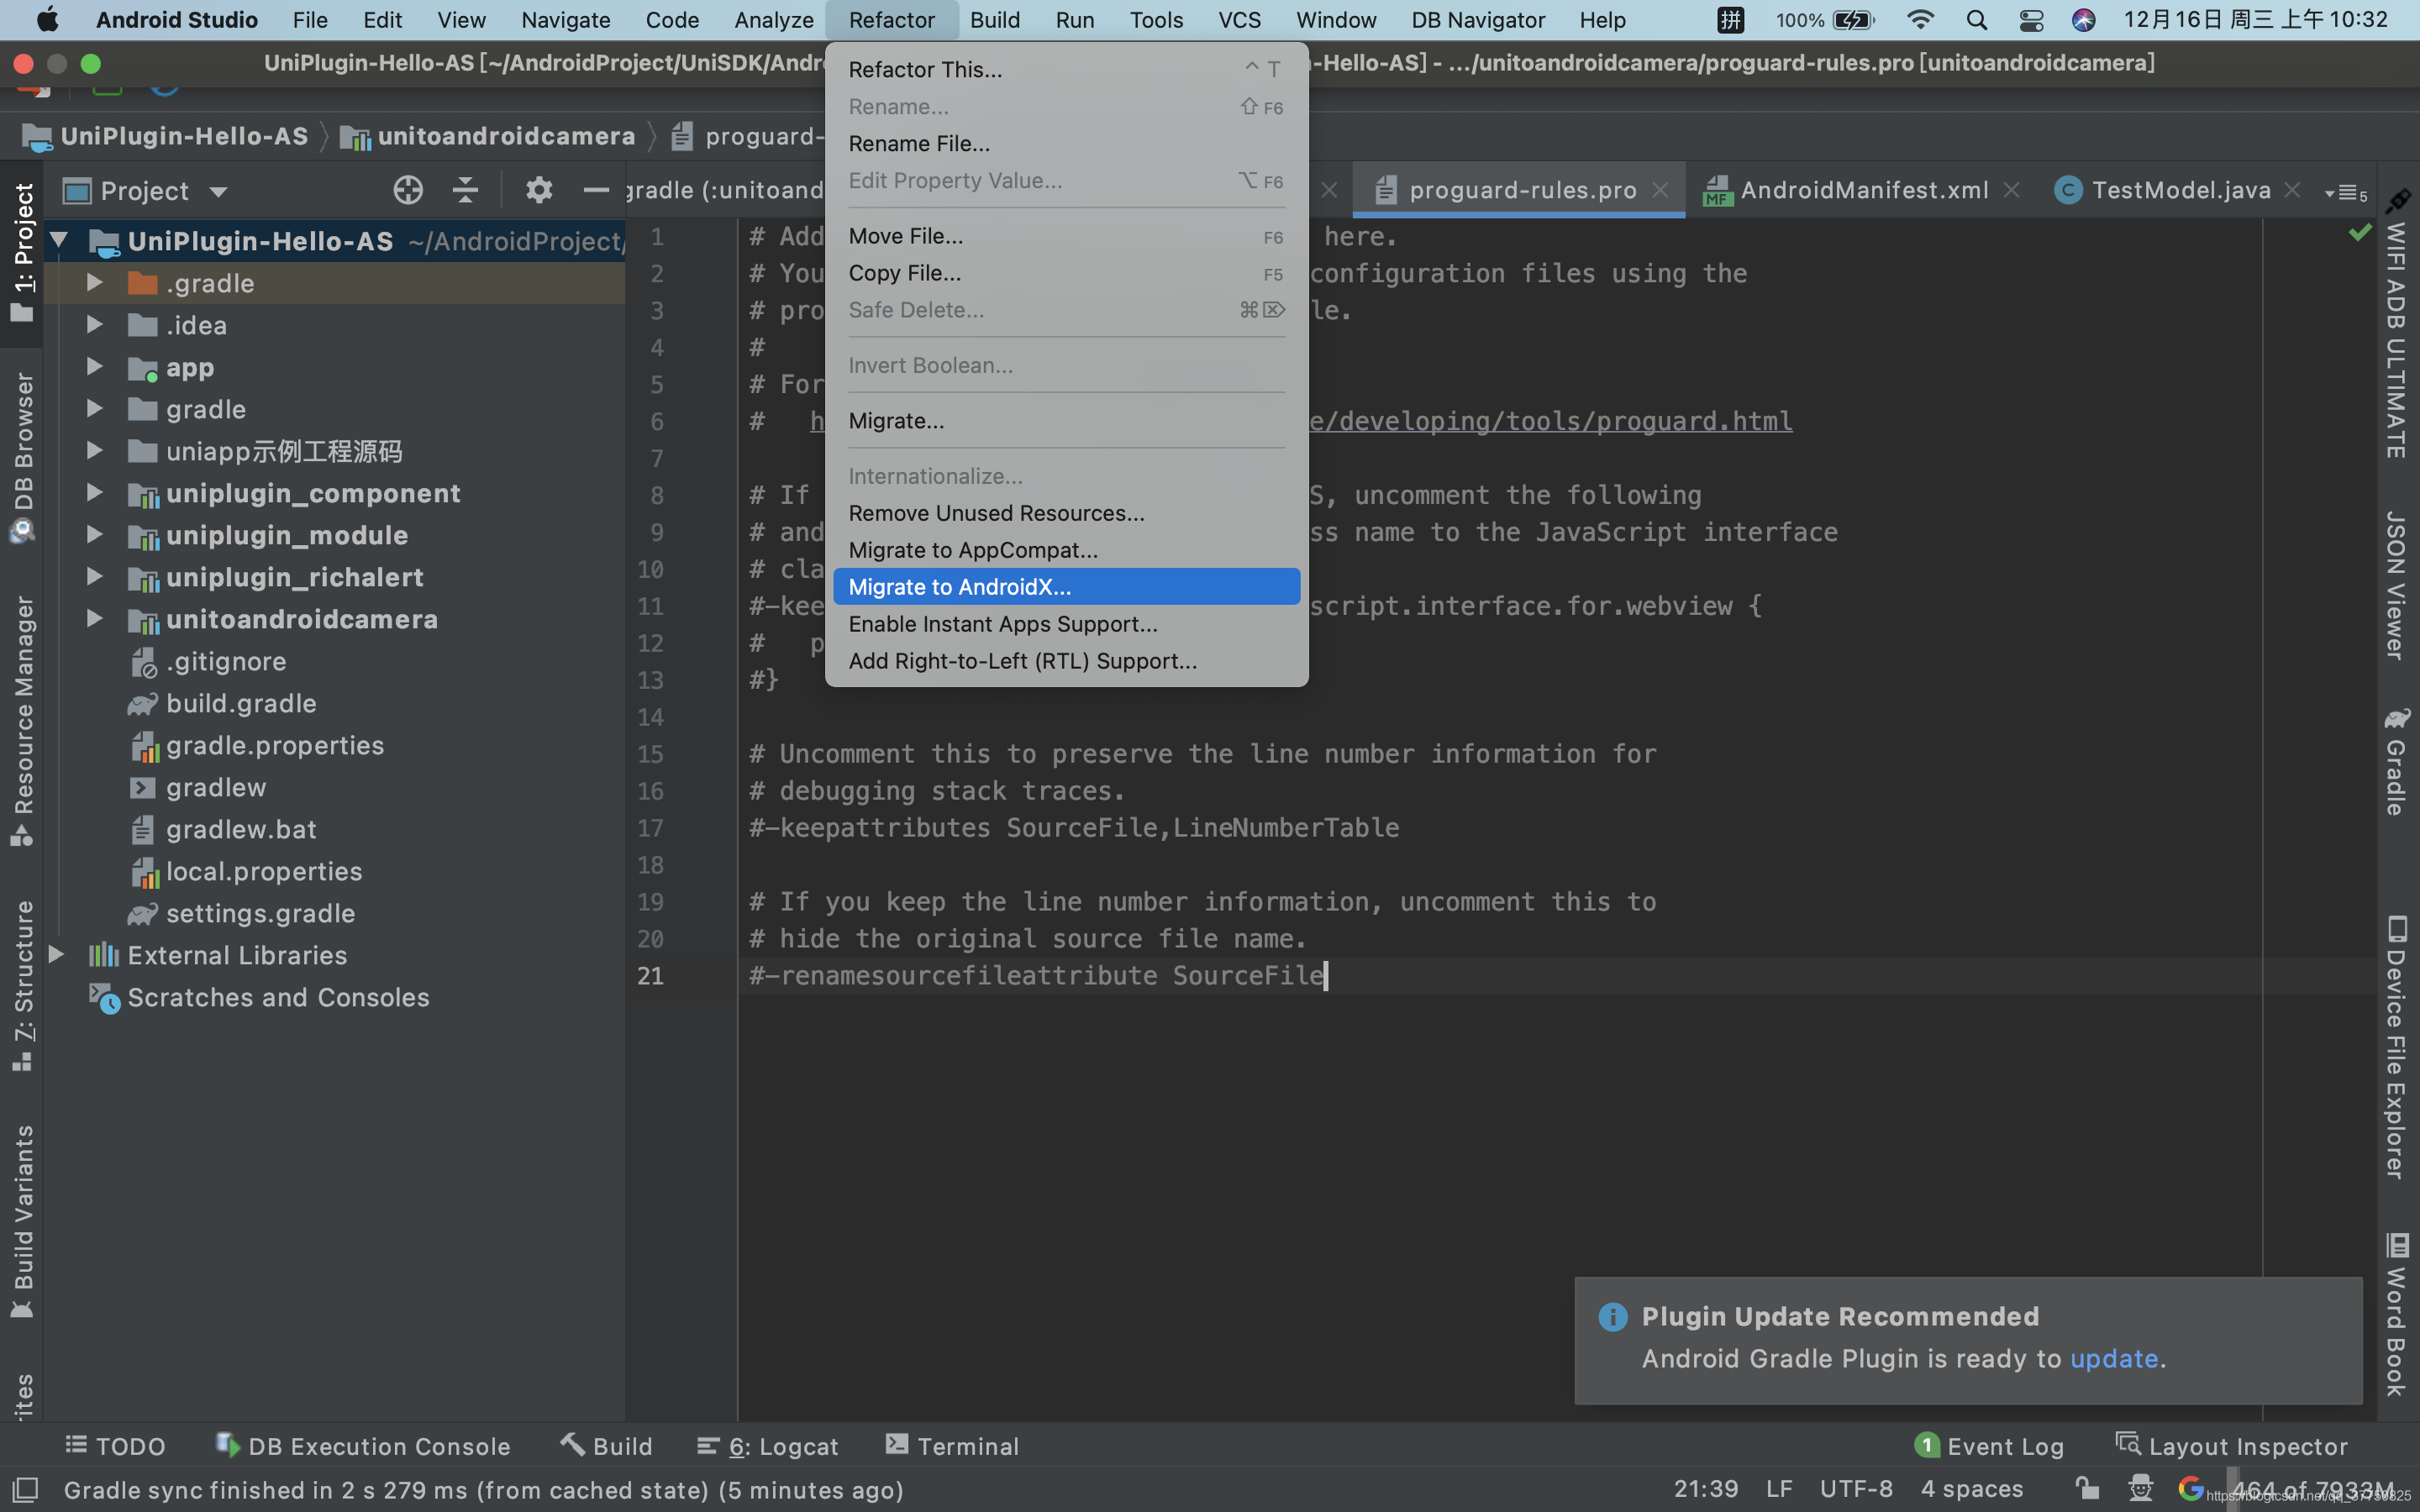This screenshot has height=1512, width=2420.
Task: Hide the Project panel with minus icon
Action: click(596, 190)
